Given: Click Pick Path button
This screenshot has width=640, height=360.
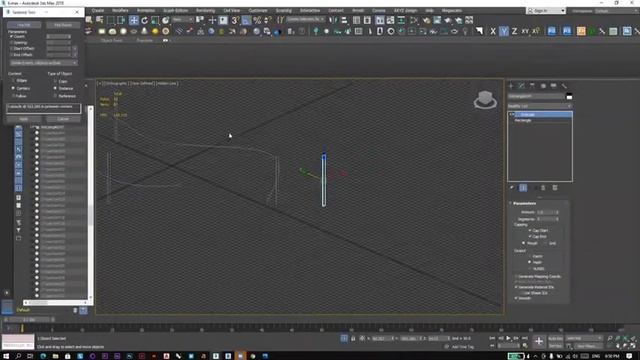Looking at the screenshot, I should point(24,25).
